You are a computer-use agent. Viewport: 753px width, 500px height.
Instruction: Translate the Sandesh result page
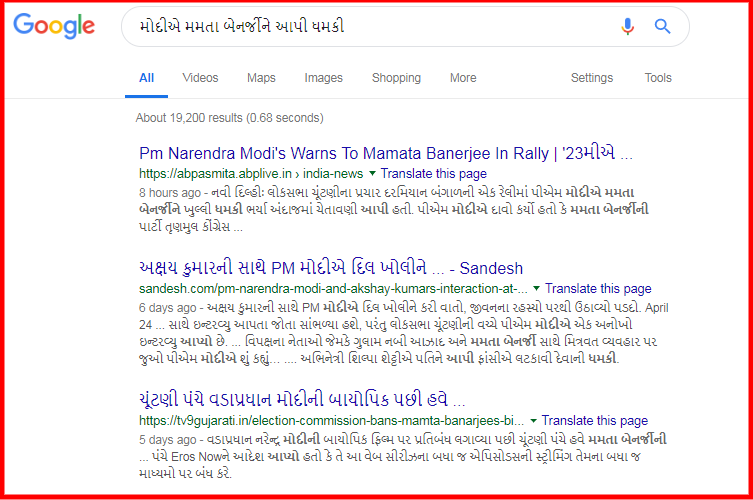pyautogui.click(x=598, y=289)
